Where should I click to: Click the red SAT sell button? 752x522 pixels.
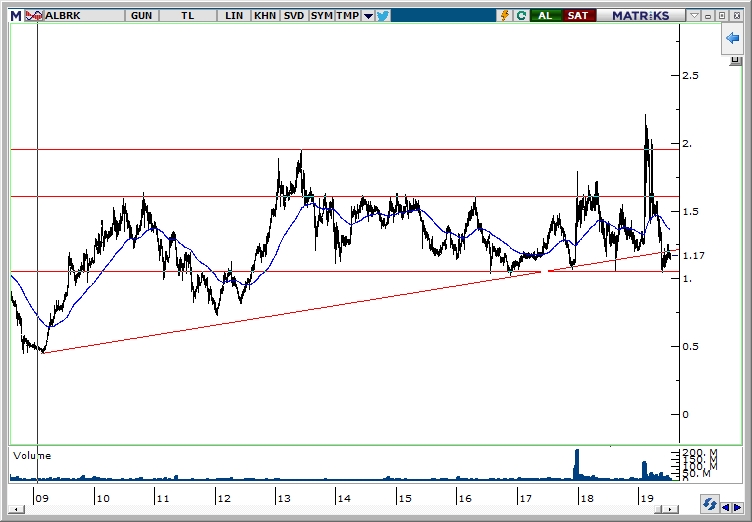[578, 16]
